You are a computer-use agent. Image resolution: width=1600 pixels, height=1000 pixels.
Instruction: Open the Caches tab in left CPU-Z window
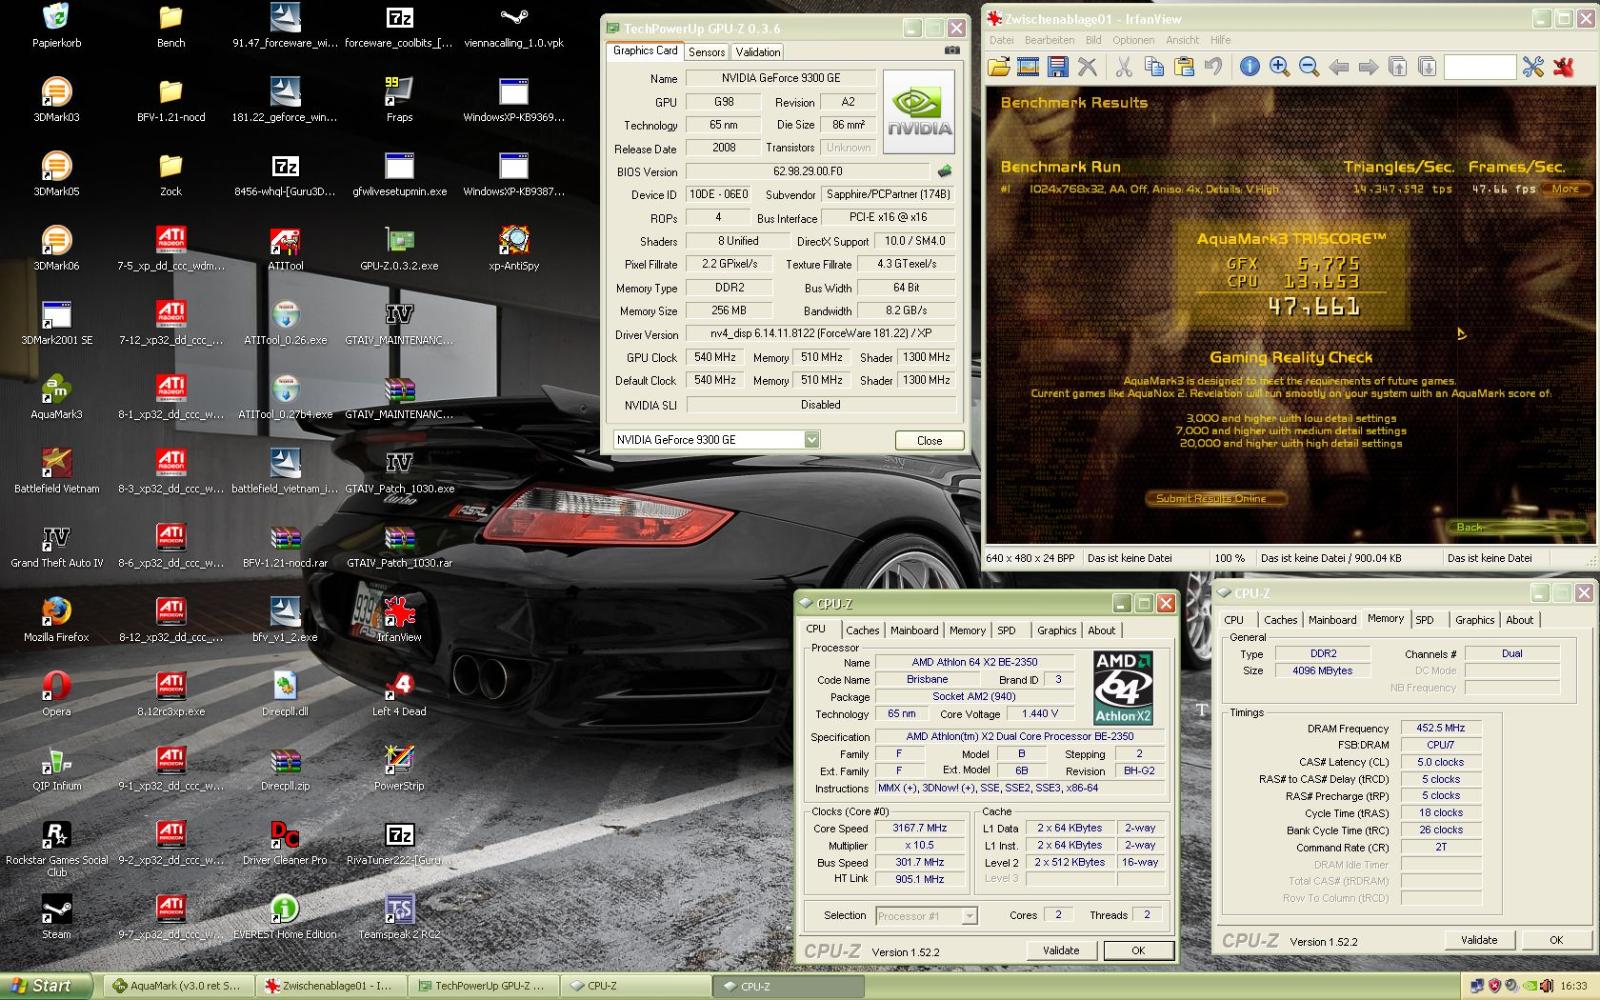point(862,630)
